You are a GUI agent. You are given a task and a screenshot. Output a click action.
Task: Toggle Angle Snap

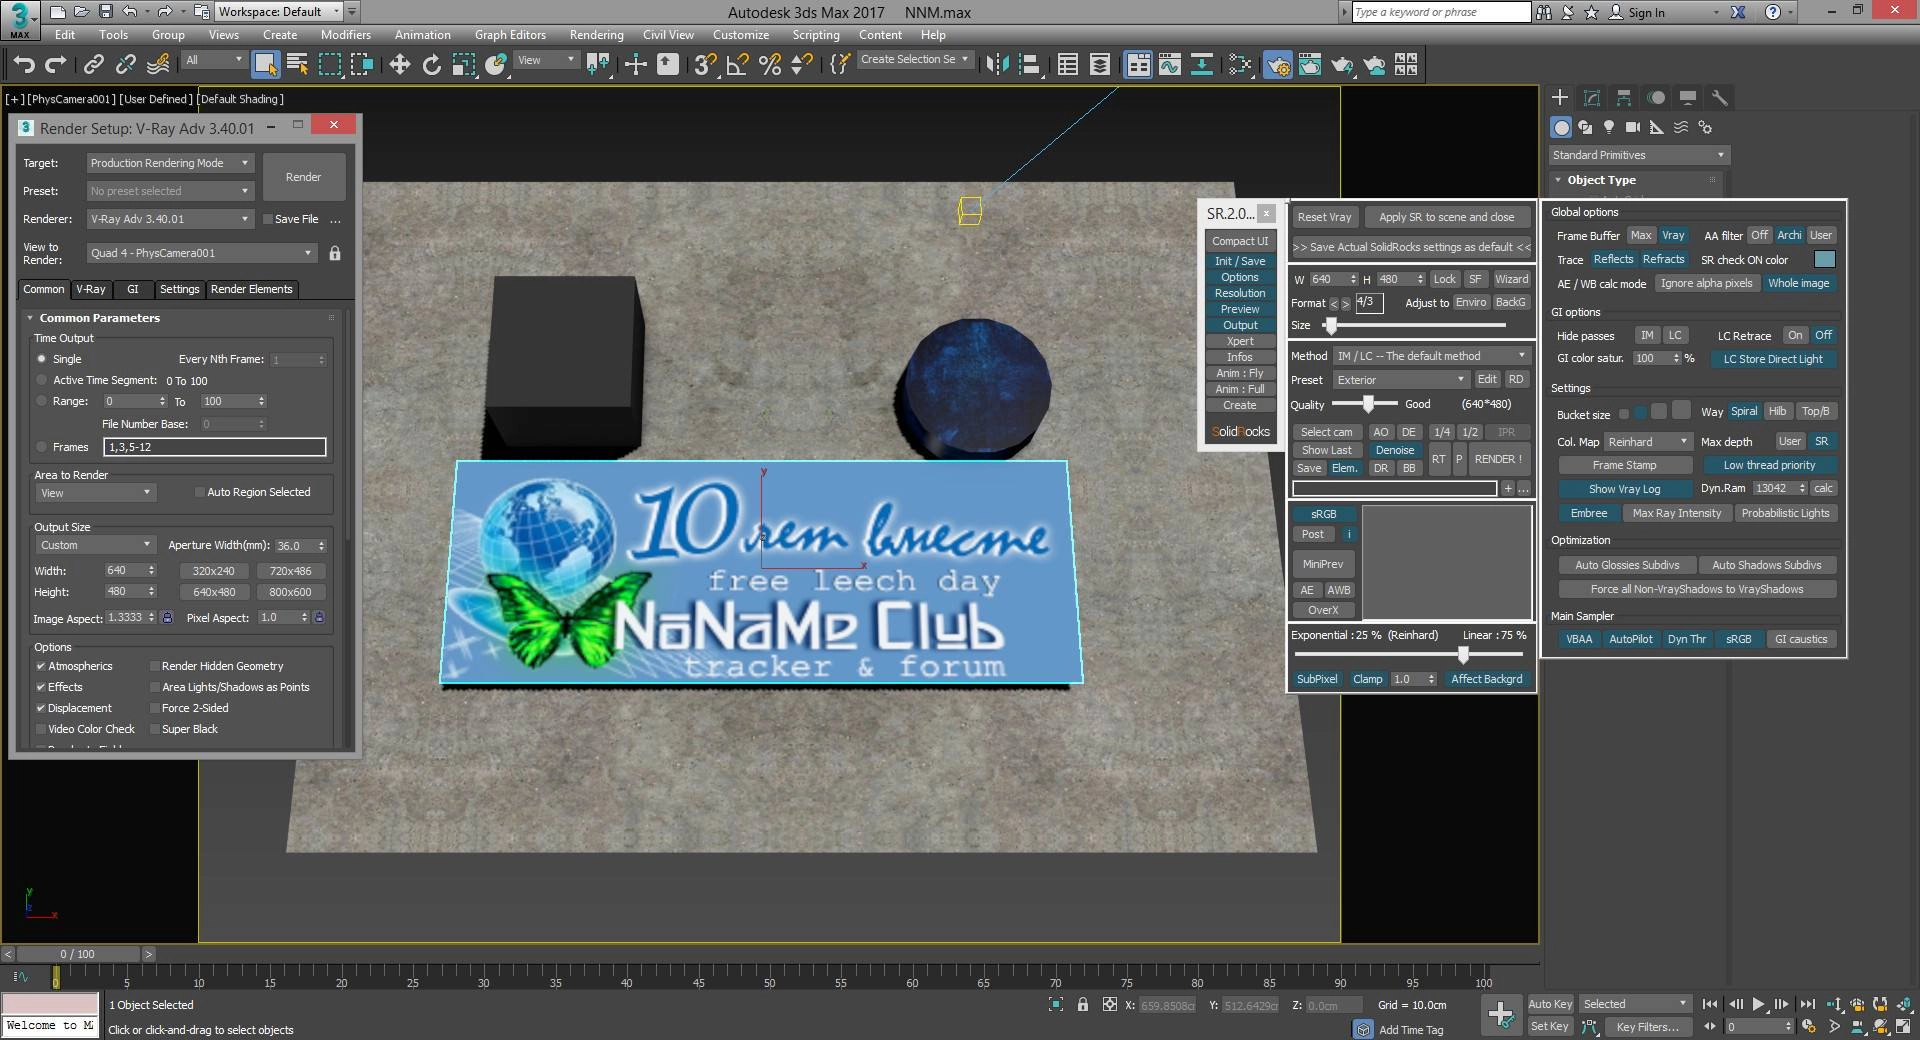pyautogui.click(x=738, y=65)
